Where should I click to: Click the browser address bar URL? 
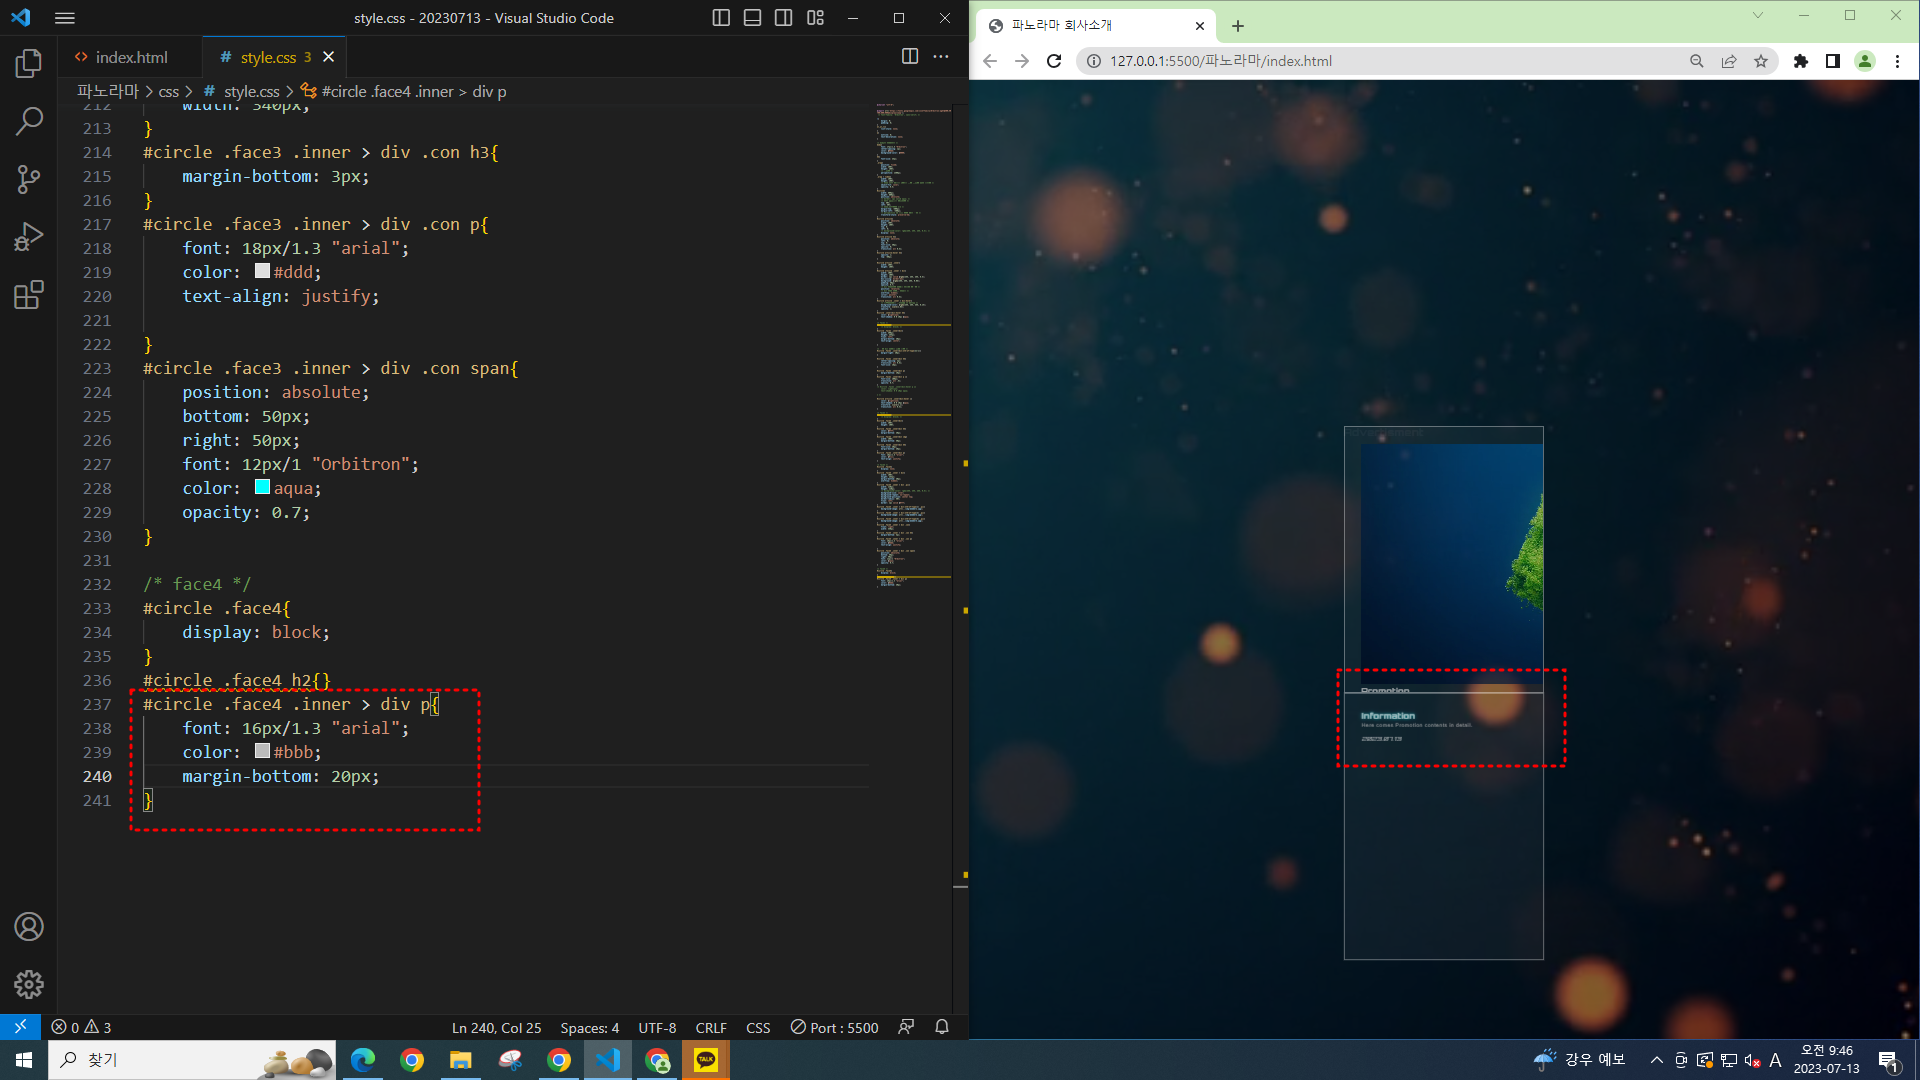[x=1220, y=61]
